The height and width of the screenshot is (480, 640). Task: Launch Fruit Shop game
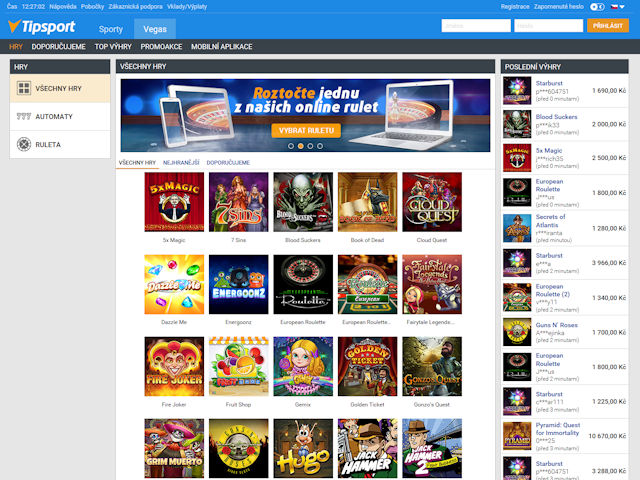coord(239,367)
